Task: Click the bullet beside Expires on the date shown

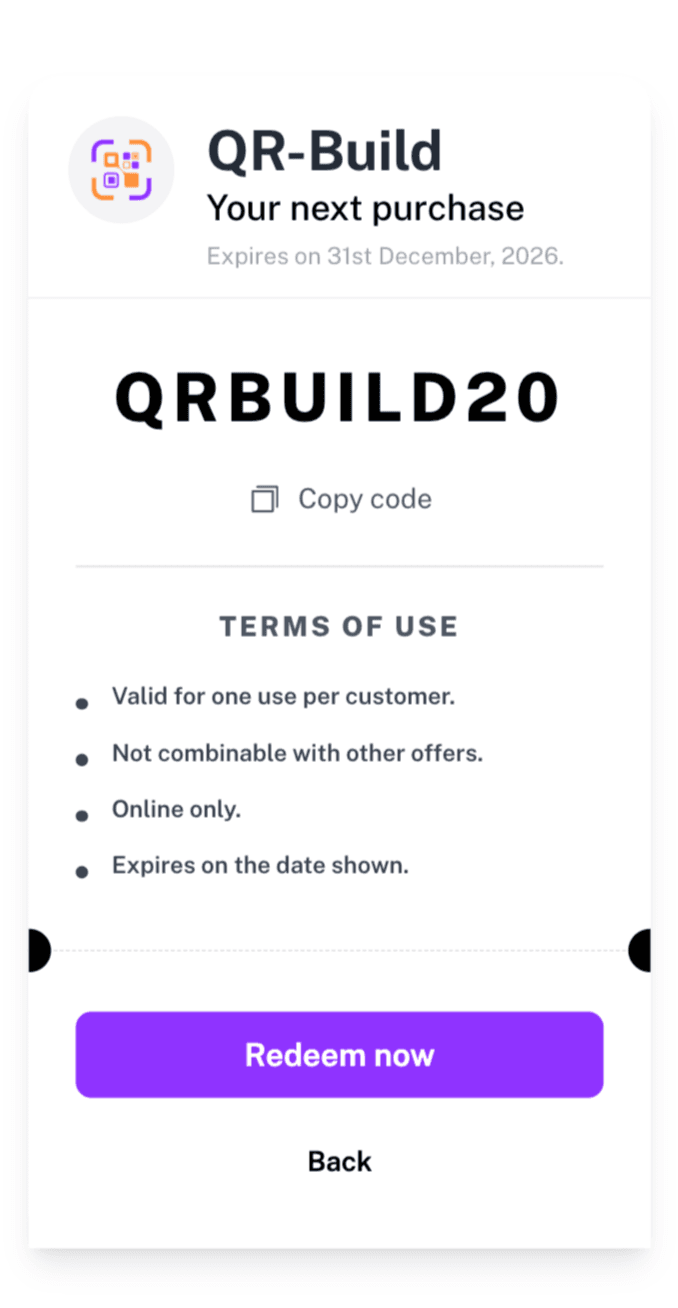Action: point(82,872)
